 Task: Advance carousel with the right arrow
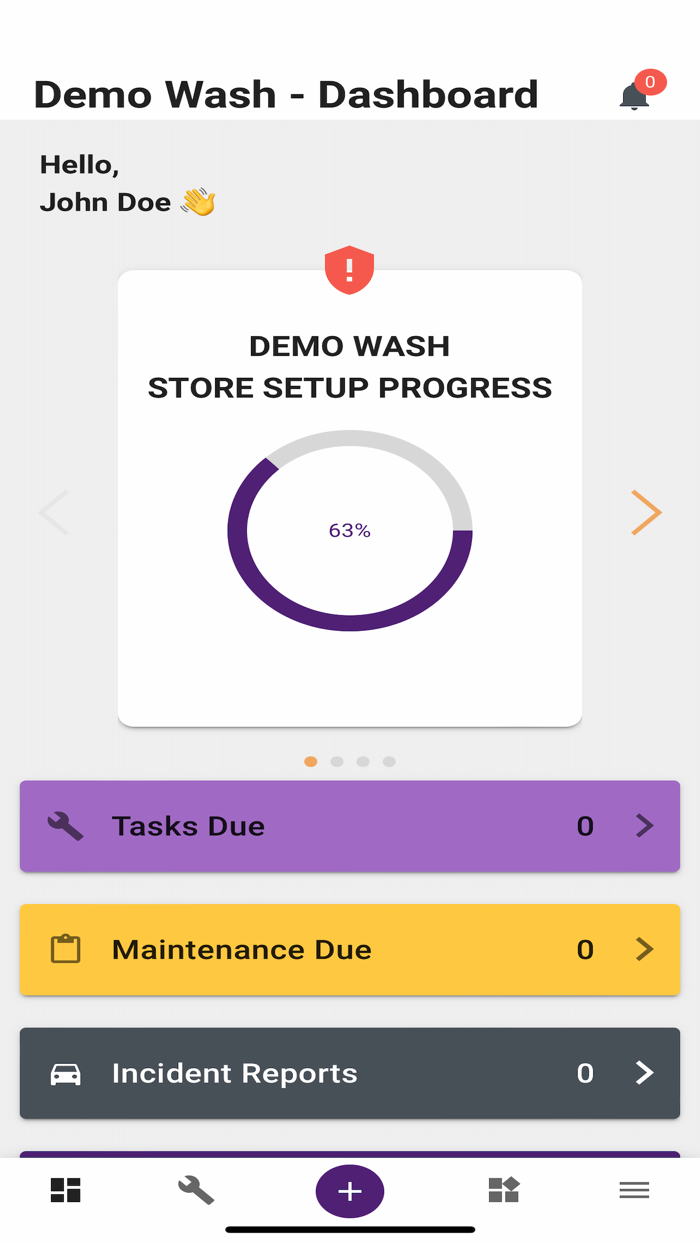coord(646,512)
